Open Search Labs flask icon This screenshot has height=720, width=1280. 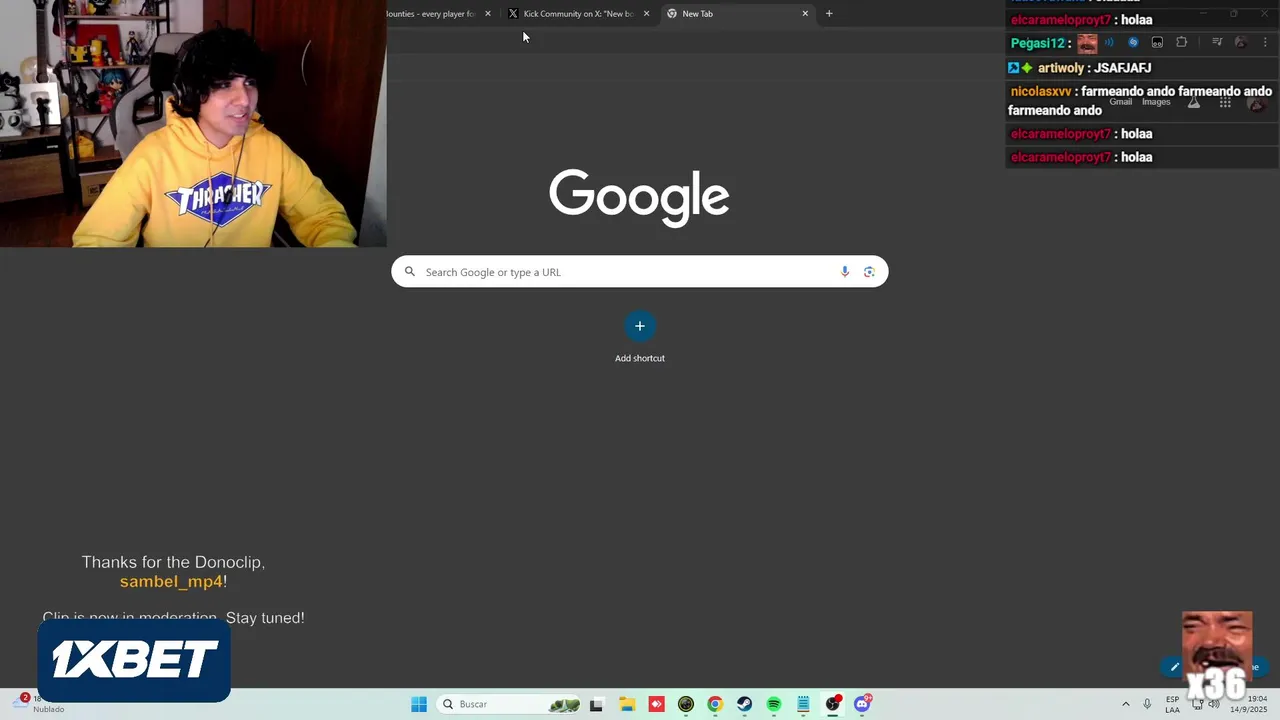tap(1193, 102)
